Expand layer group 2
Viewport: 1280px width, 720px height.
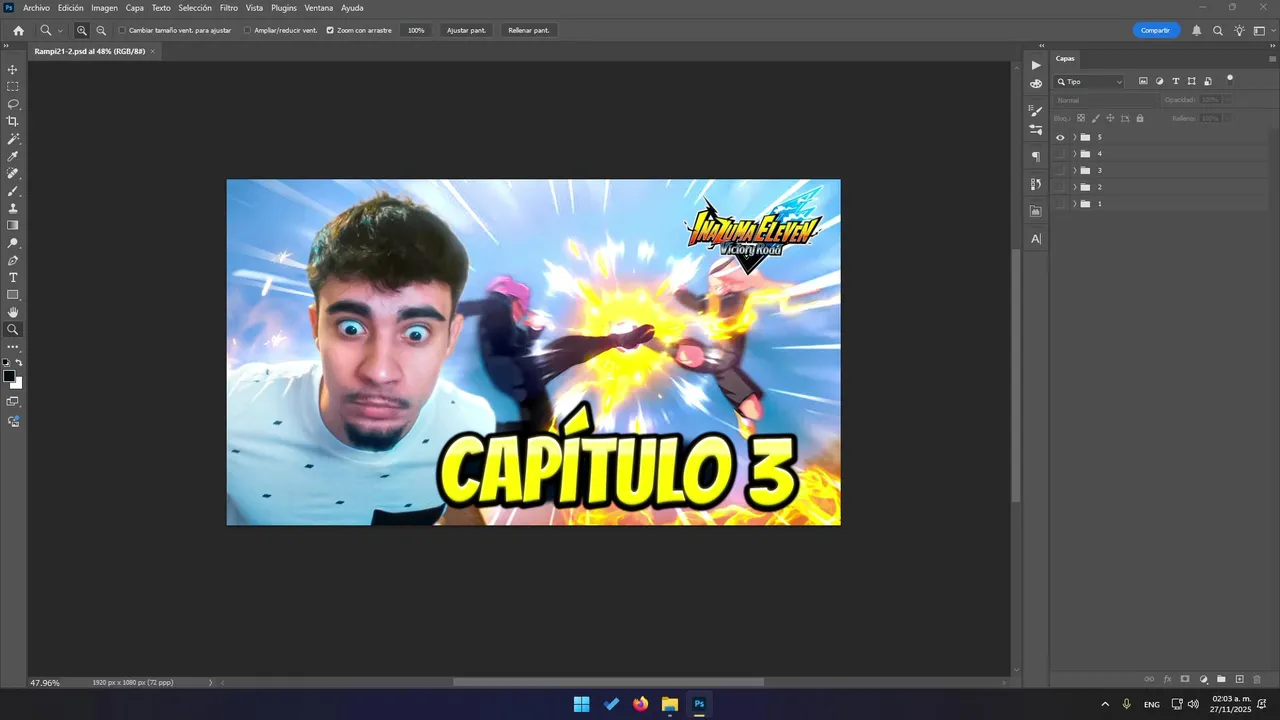[1074, 187]
